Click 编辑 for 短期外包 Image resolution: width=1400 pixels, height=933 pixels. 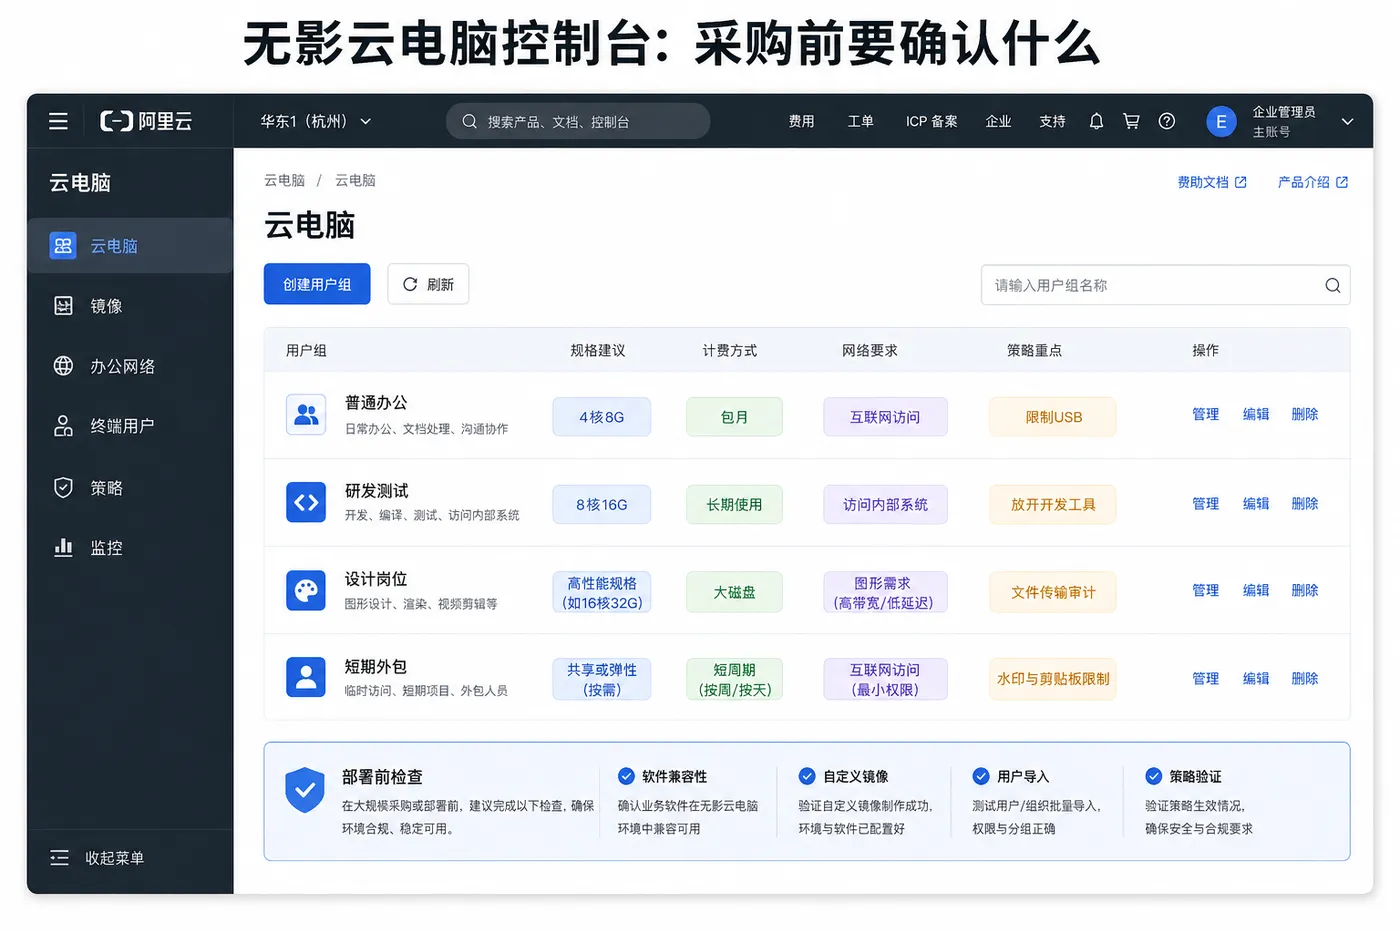pos(1256,678)
